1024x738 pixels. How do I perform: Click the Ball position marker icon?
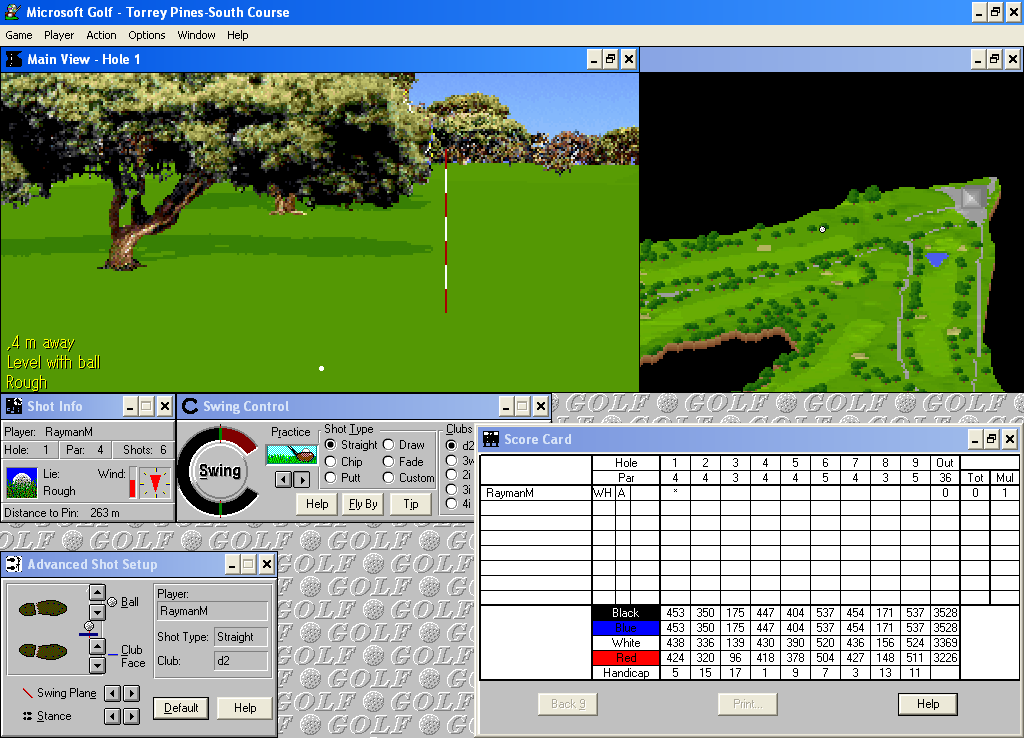point(112,602)
